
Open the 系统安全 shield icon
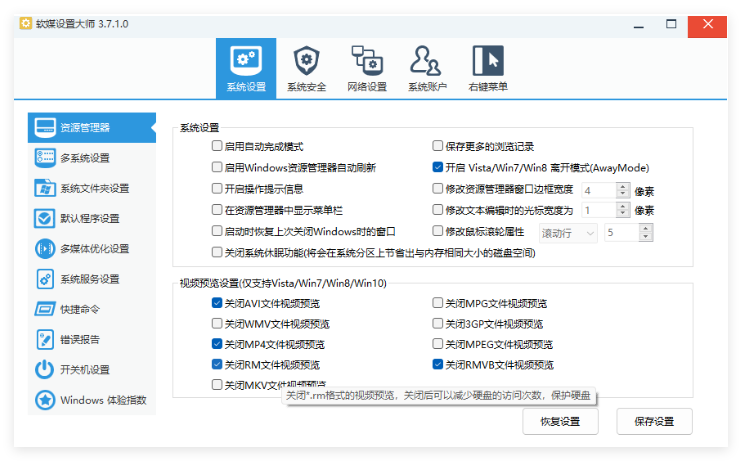pyautogui.click(x=306, y=61)
